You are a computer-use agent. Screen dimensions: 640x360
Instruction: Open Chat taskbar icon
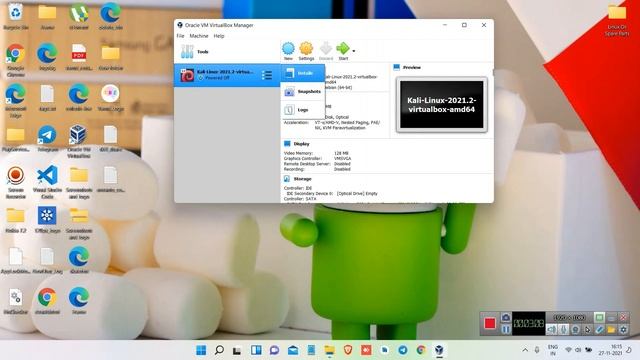pyautogui.click(x=274, y=350)
